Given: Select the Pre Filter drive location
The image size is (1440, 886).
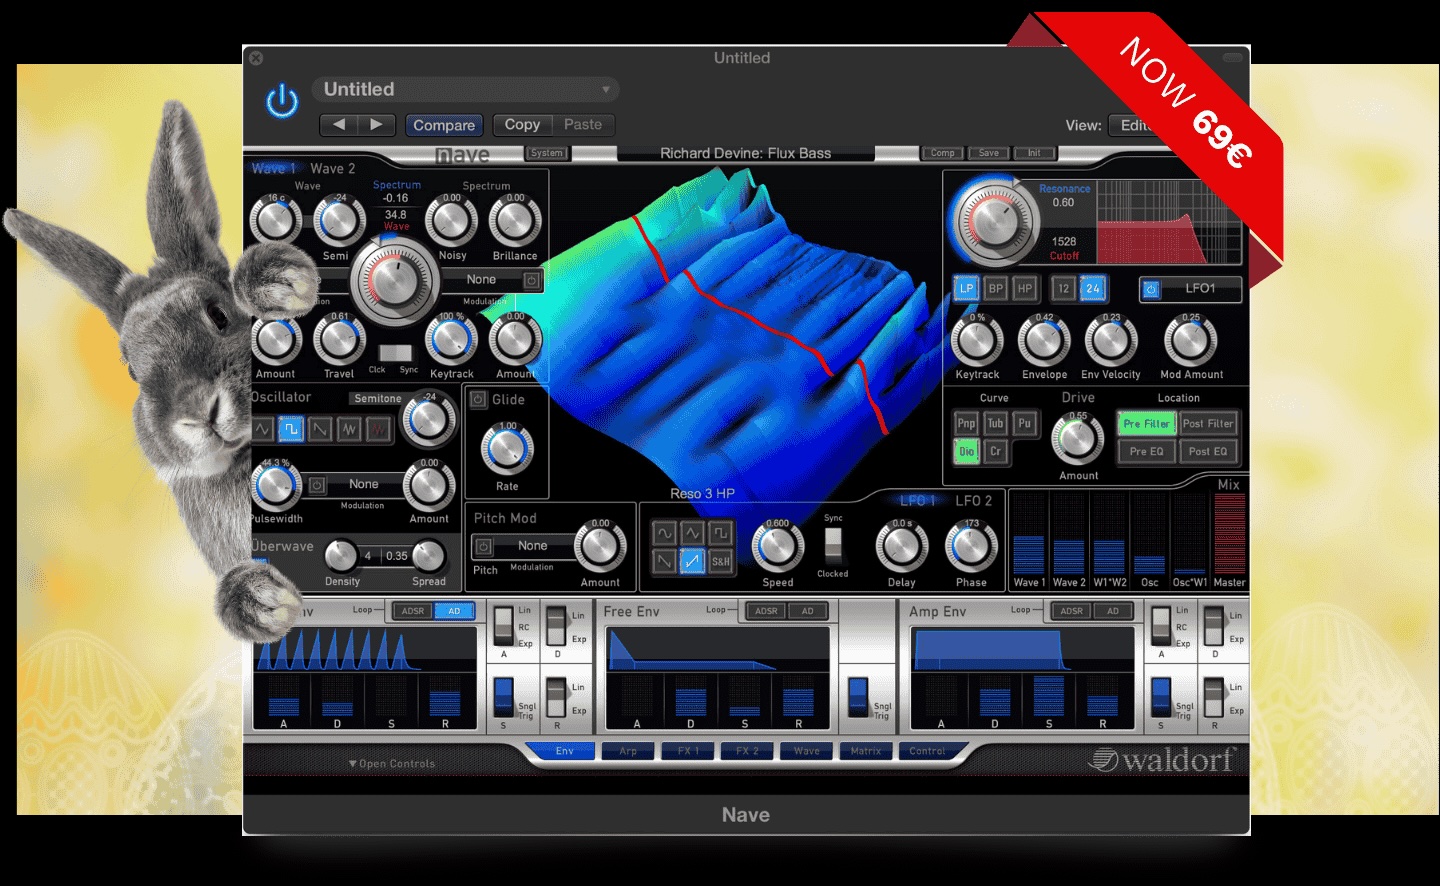Looking at the screenshot, I should 1146,424.
